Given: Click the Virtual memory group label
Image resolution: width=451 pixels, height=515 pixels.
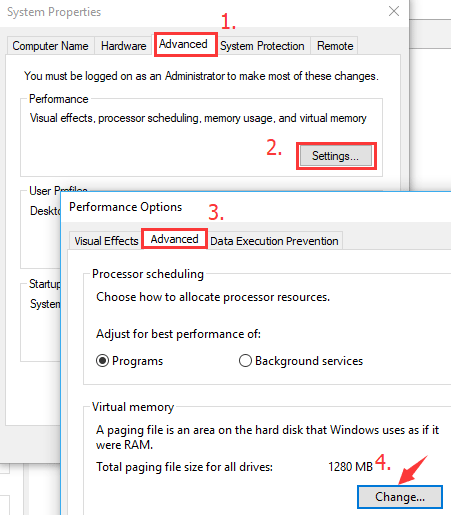Looking at the screenshot, I should tap(133, 407).
